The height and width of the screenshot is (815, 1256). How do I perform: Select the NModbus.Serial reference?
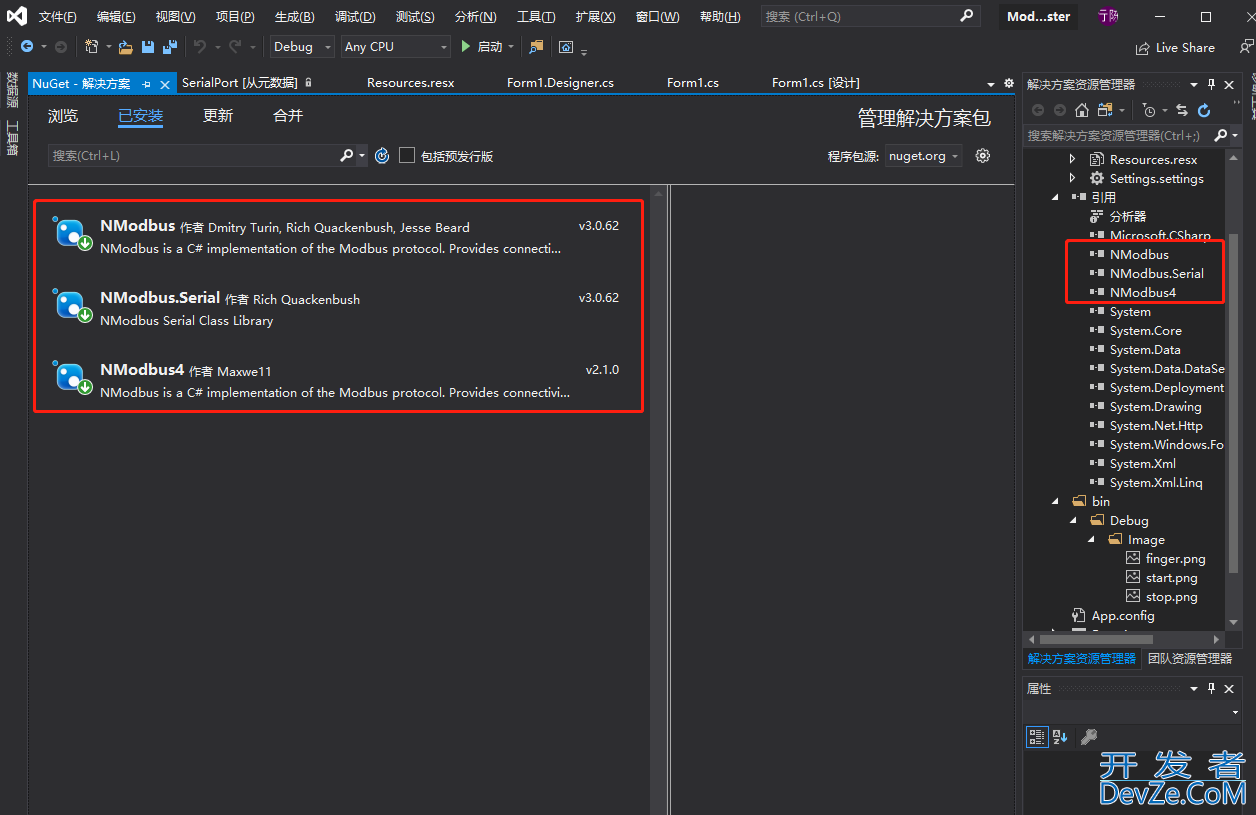1156,273
